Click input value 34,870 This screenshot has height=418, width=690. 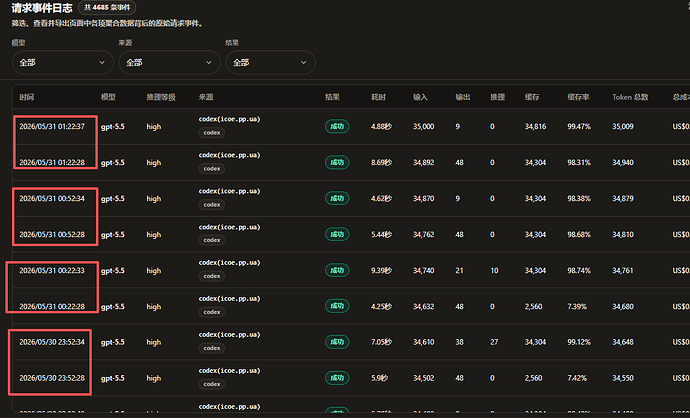[x=423, y=199]
